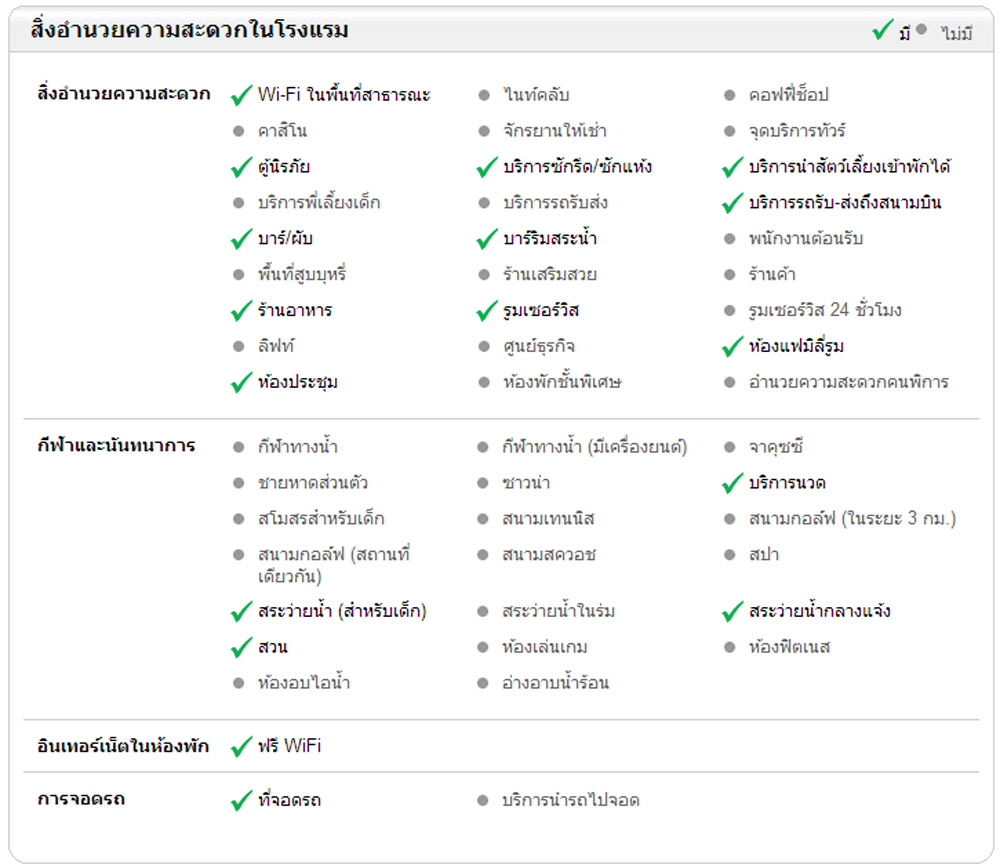Click the green มี legend checkmark in header

[x=882, y=31]
